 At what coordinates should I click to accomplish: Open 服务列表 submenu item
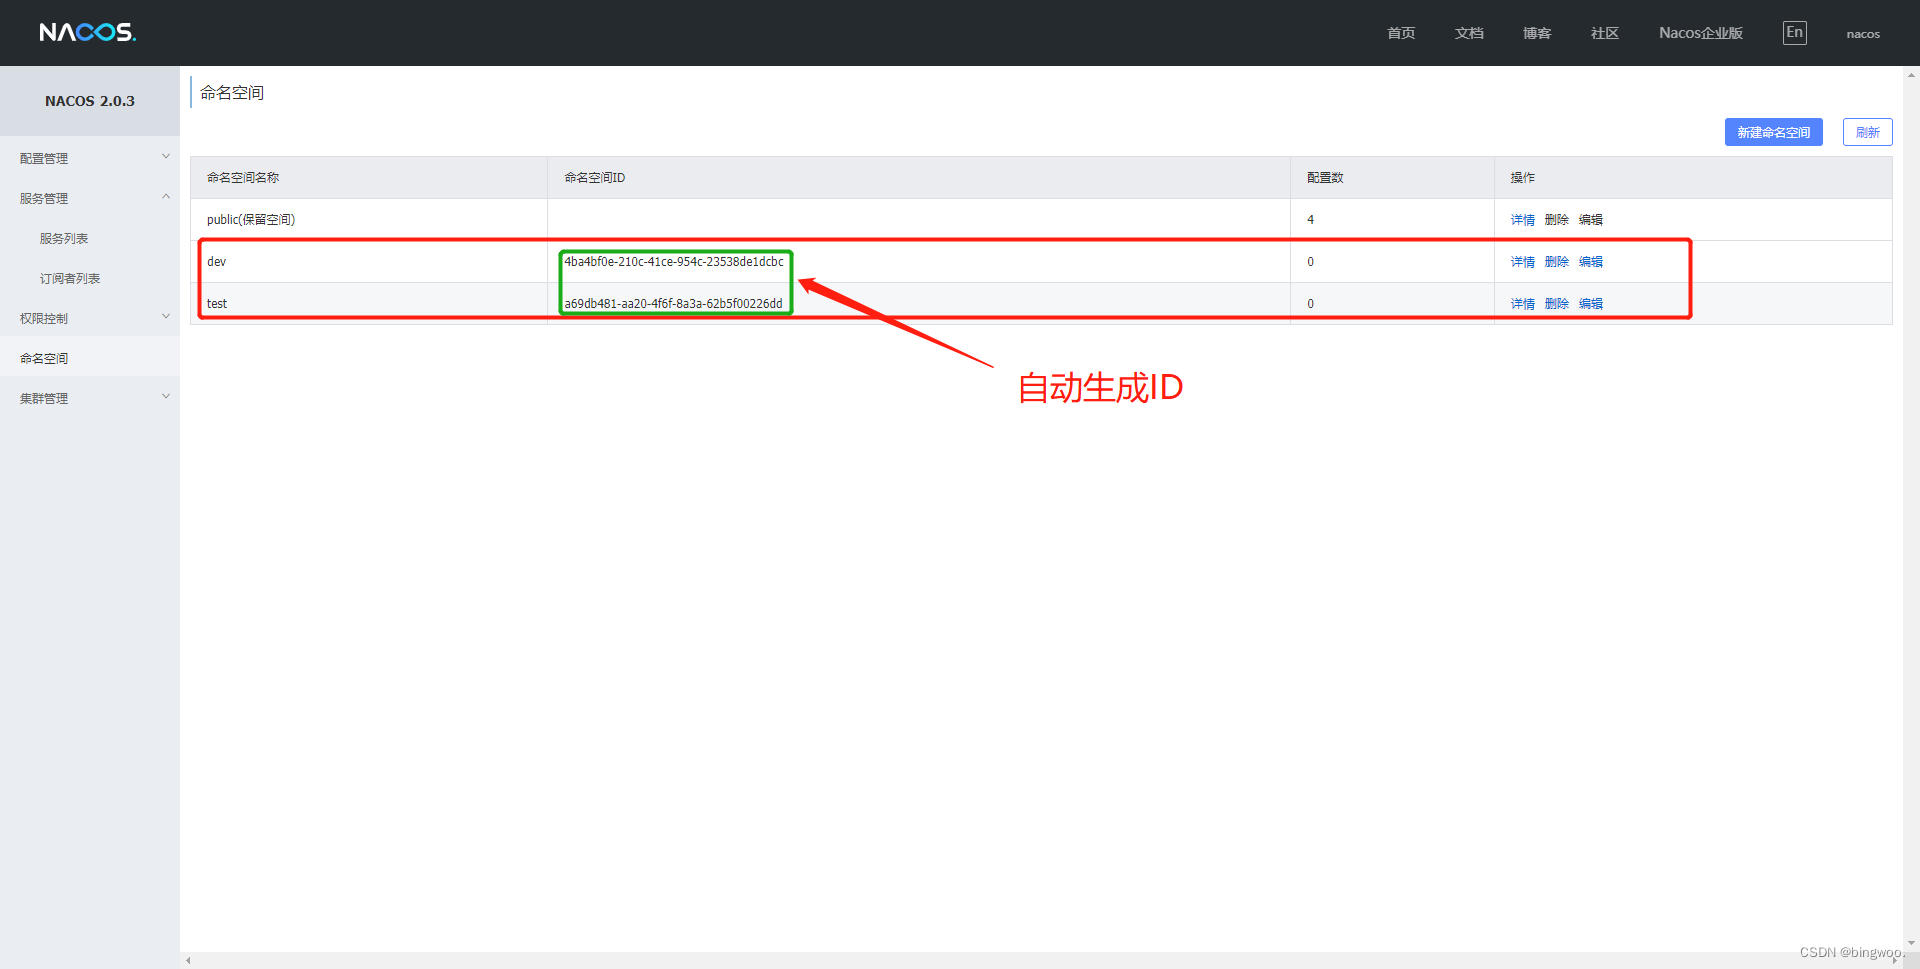pyautogui.click(x=64, y=238)
